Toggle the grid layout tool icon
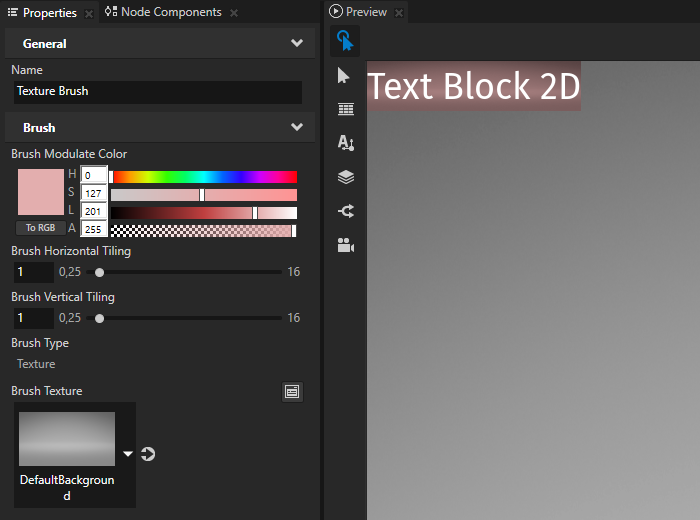Viewport: 700px width, 520px height. tap(345, 110)
